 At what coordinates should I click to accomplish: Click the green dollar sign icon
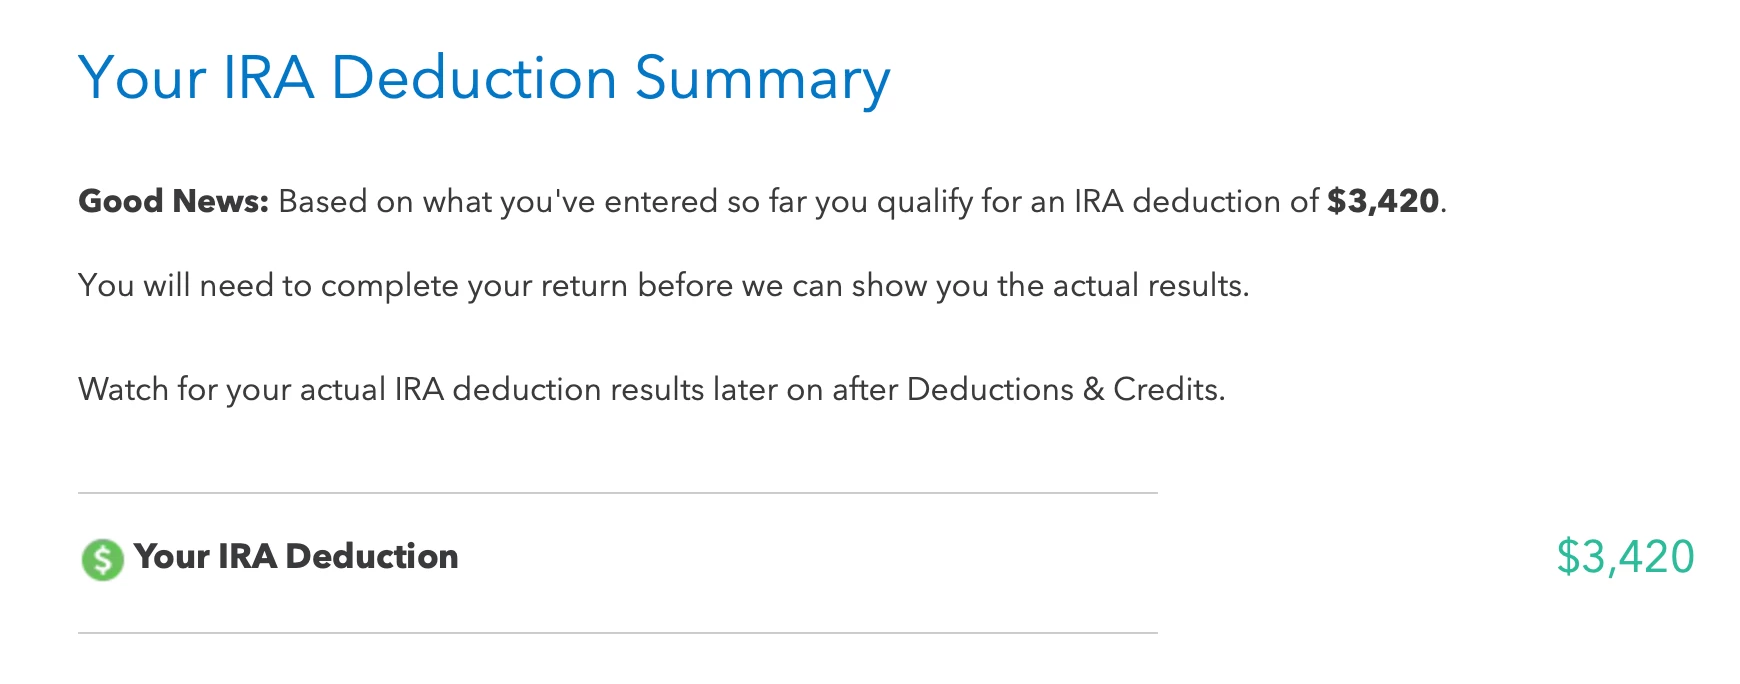pos(102,559)
